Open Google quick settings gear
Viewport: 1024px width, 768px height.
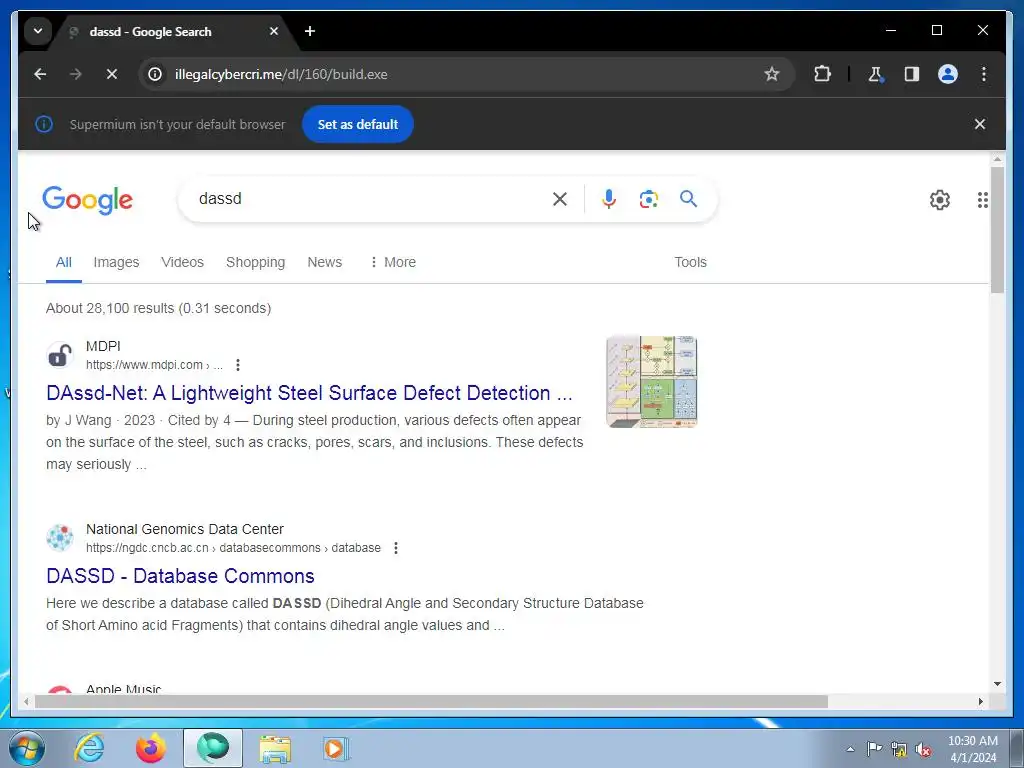point(940,200)
